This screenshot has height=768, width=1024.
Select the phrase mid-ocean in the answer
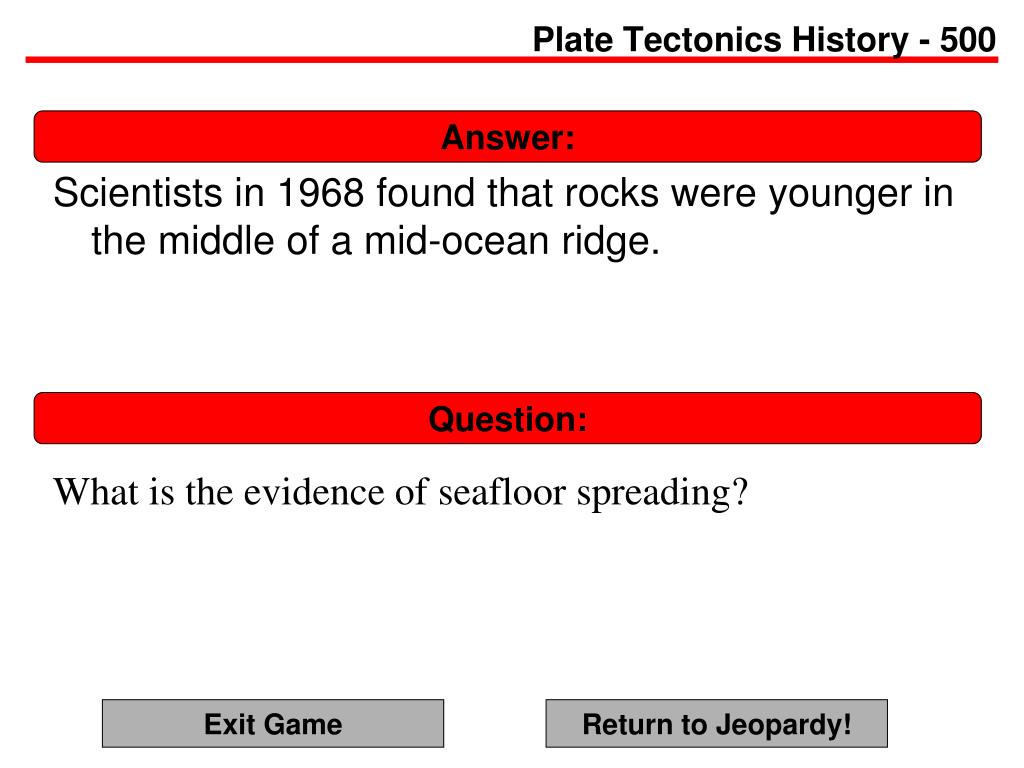(x=457, y=241)
